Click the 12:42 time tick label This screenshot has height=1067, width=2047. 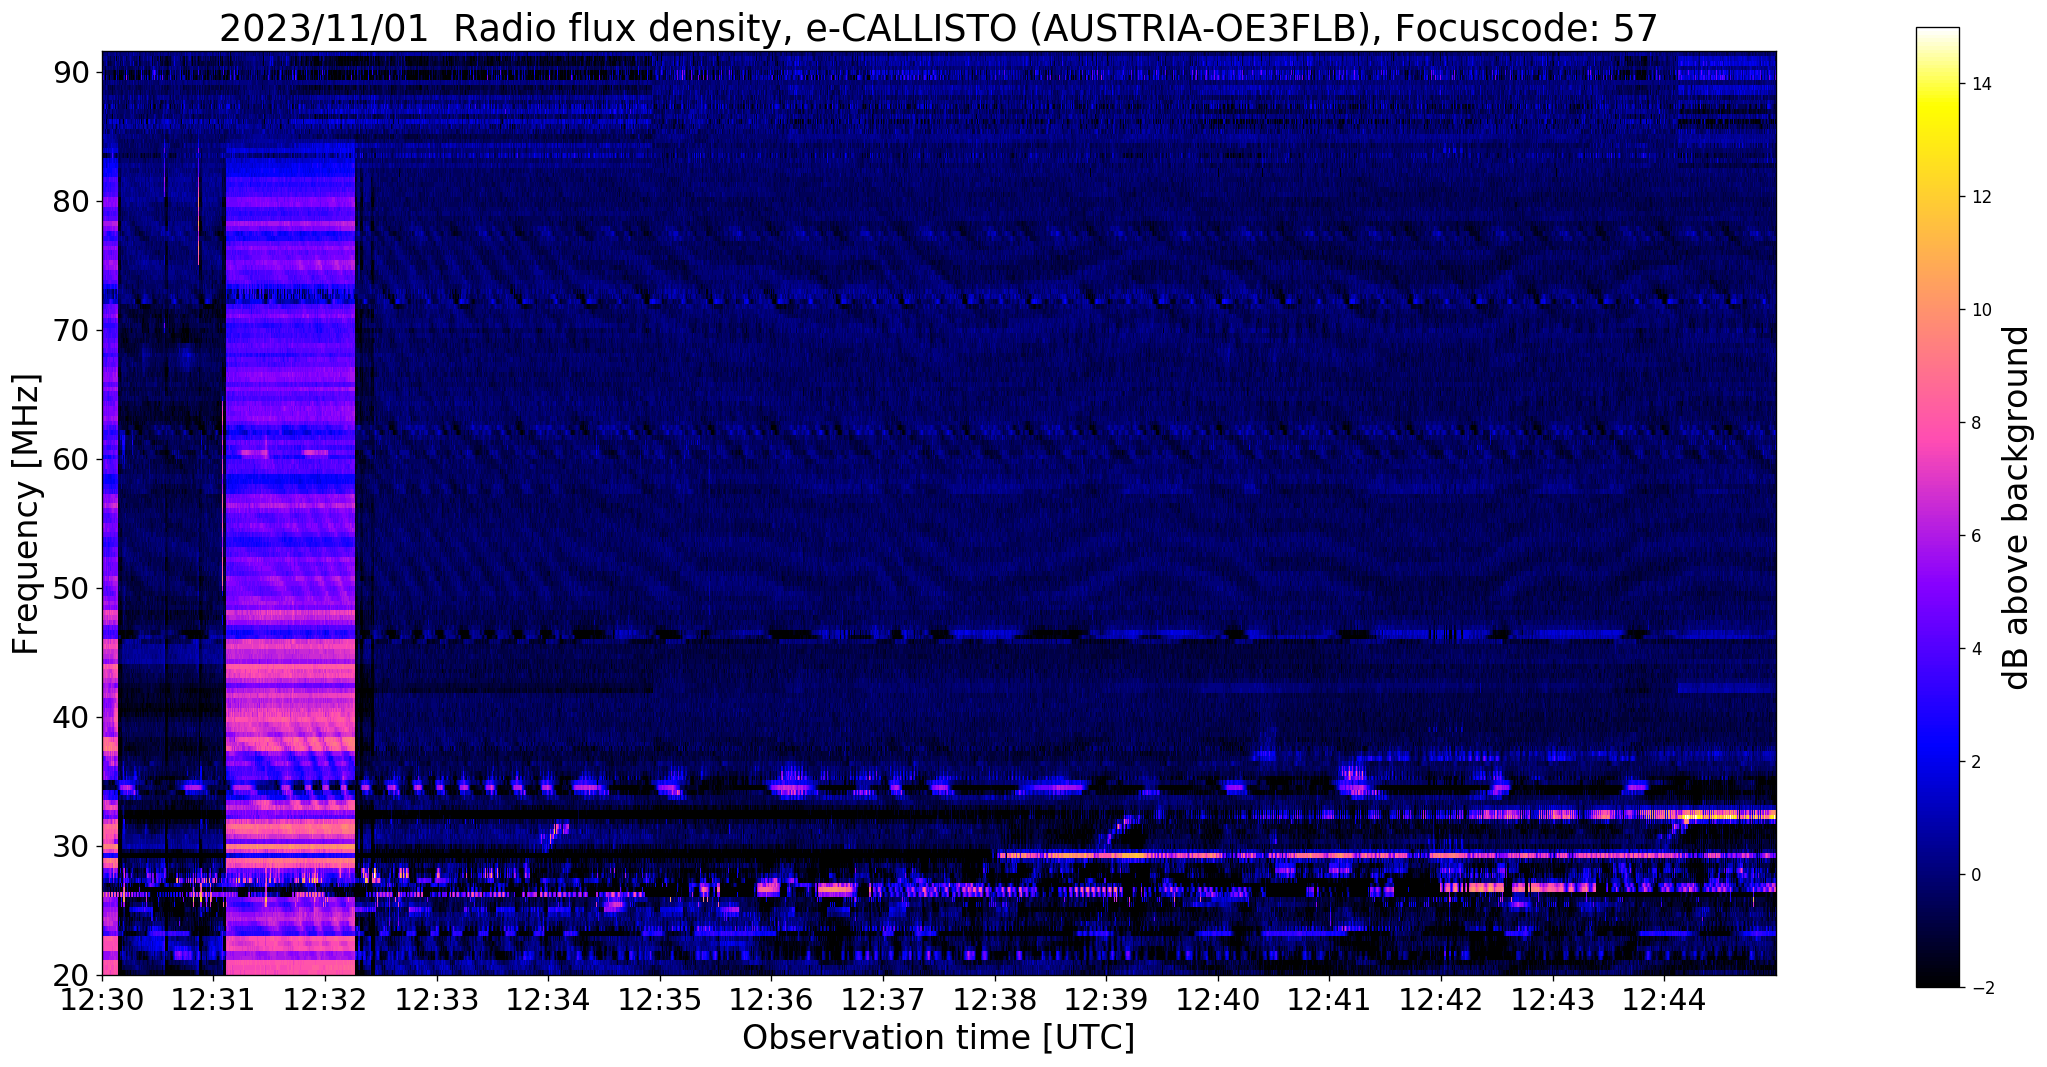(x=1442, y=999)
